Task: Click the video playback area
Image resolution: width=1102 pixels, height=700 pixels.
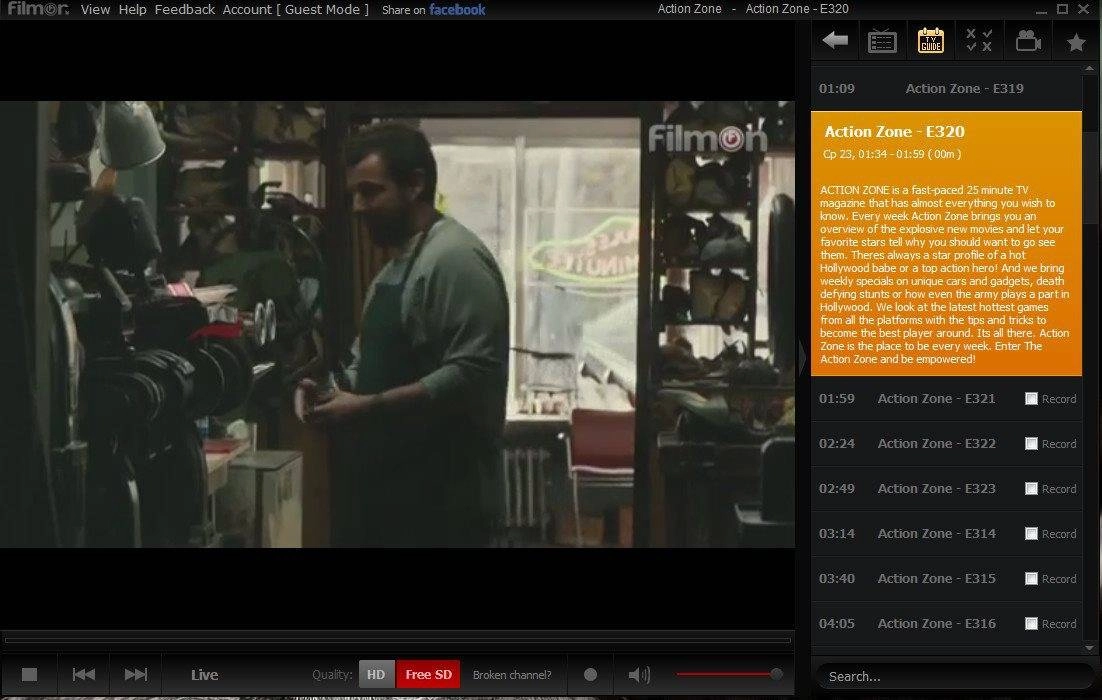Action: pos(397,324)
